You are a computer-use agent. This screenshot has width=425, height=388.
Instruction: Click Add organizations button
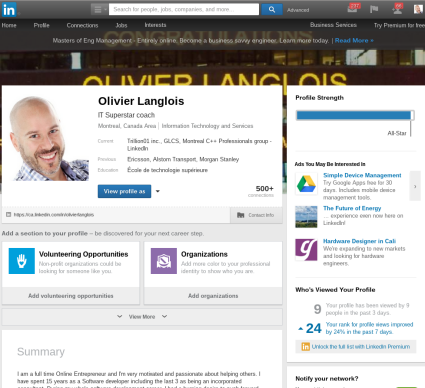coord(213,296)
